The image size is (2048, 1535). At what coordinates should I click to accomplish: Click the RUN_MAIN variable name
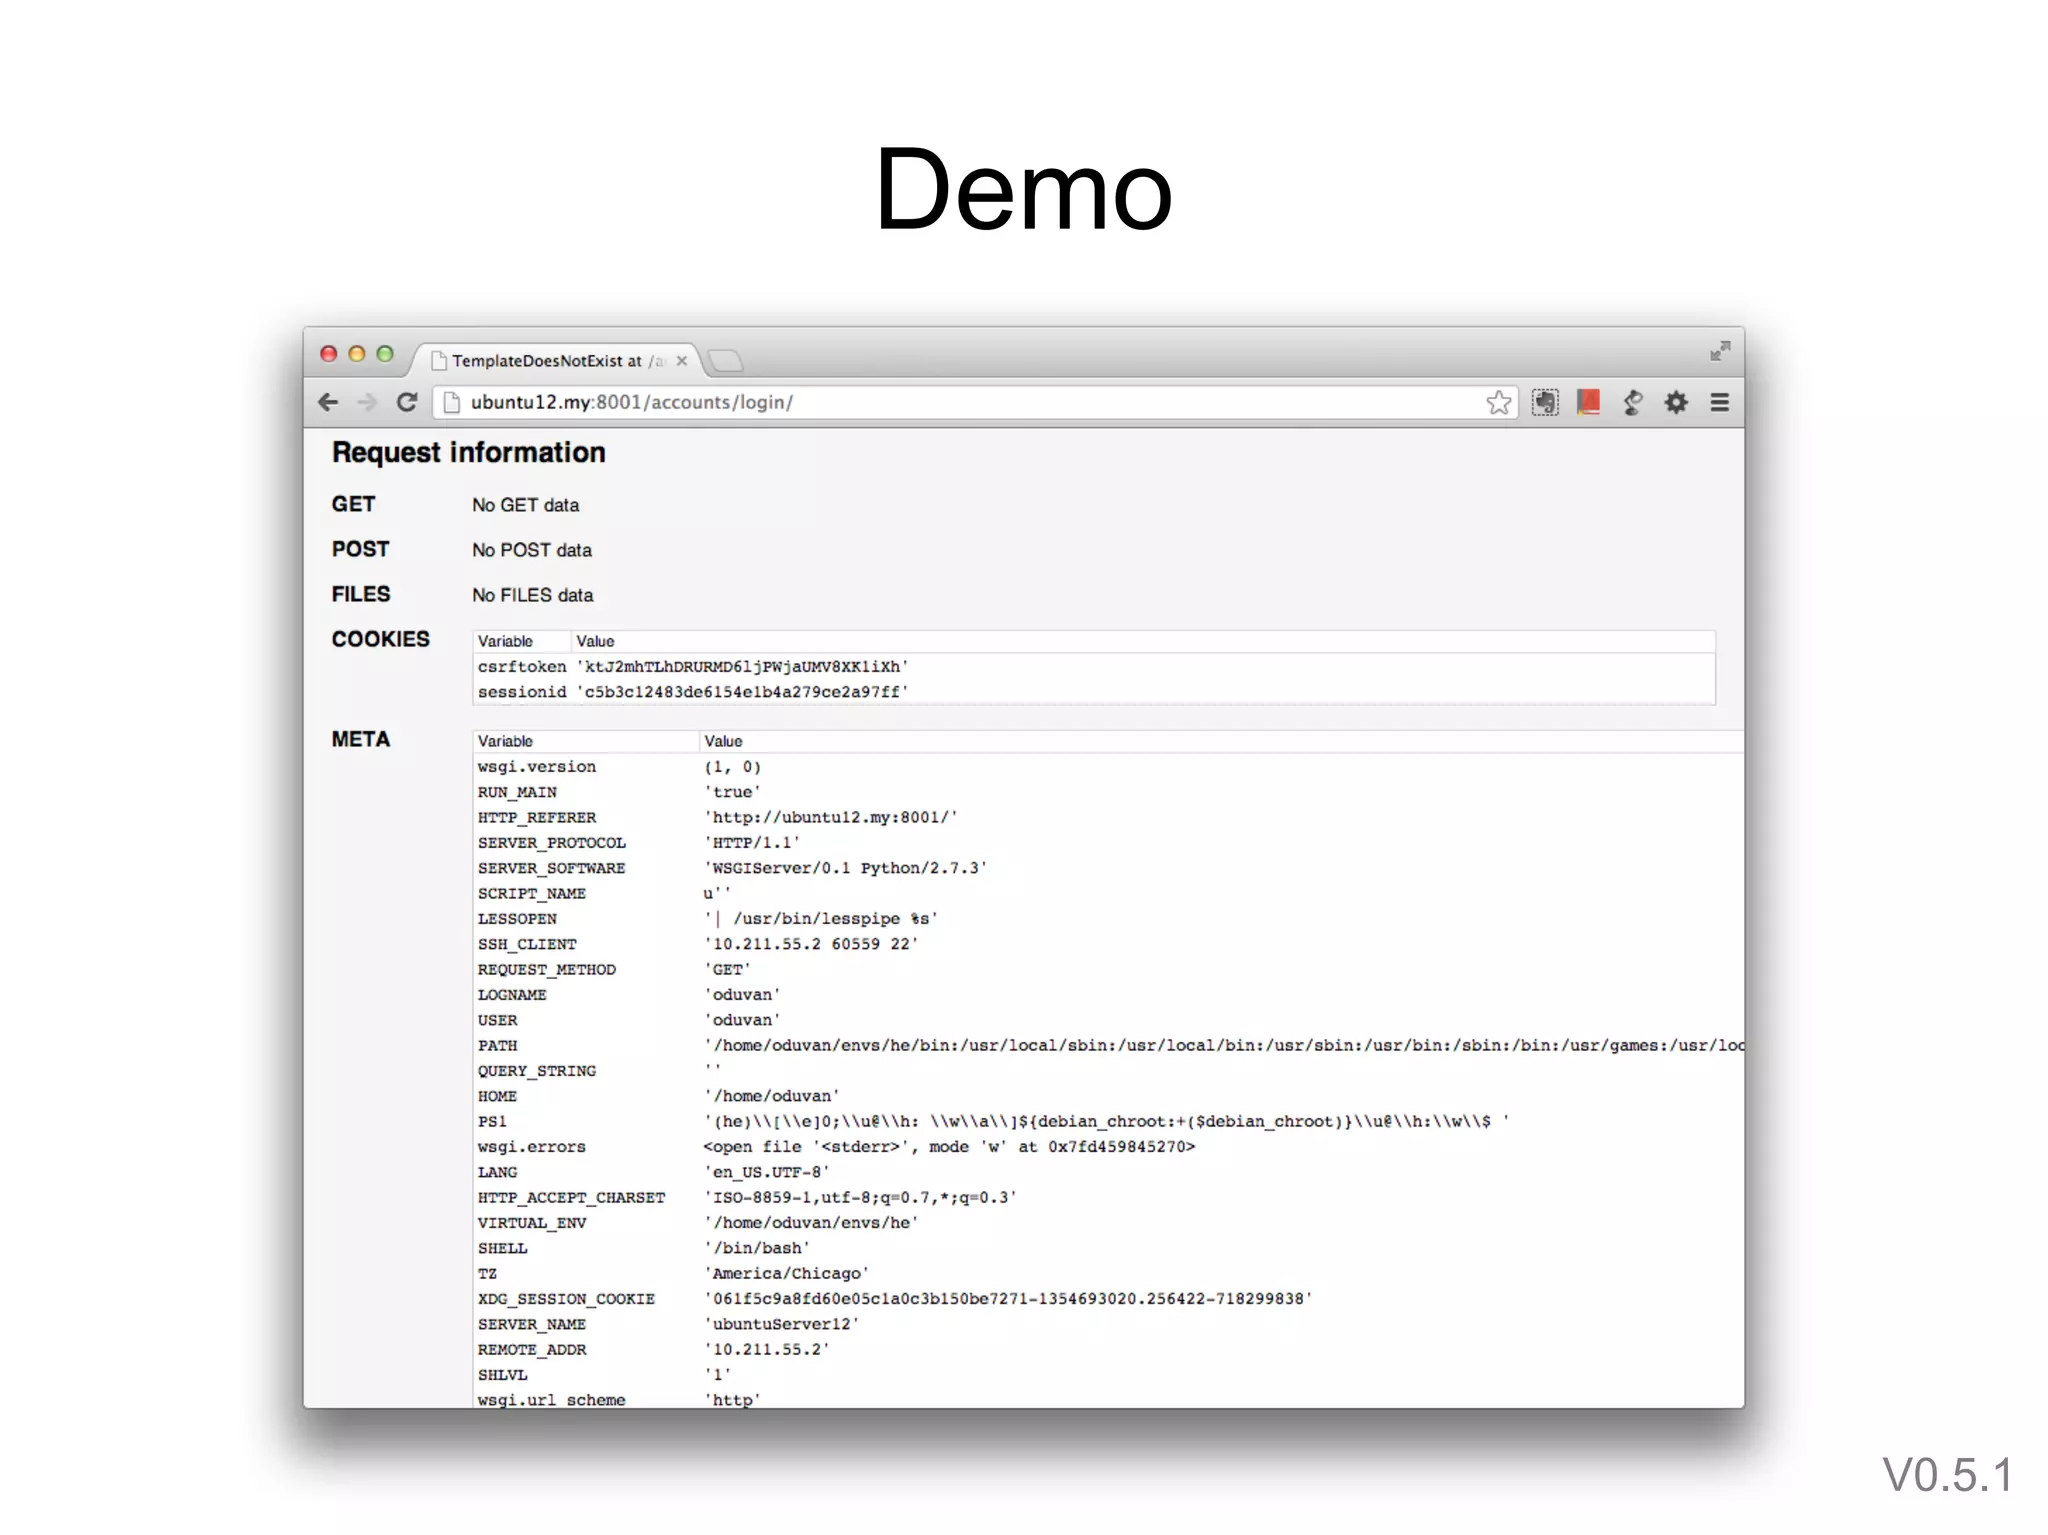517,792
